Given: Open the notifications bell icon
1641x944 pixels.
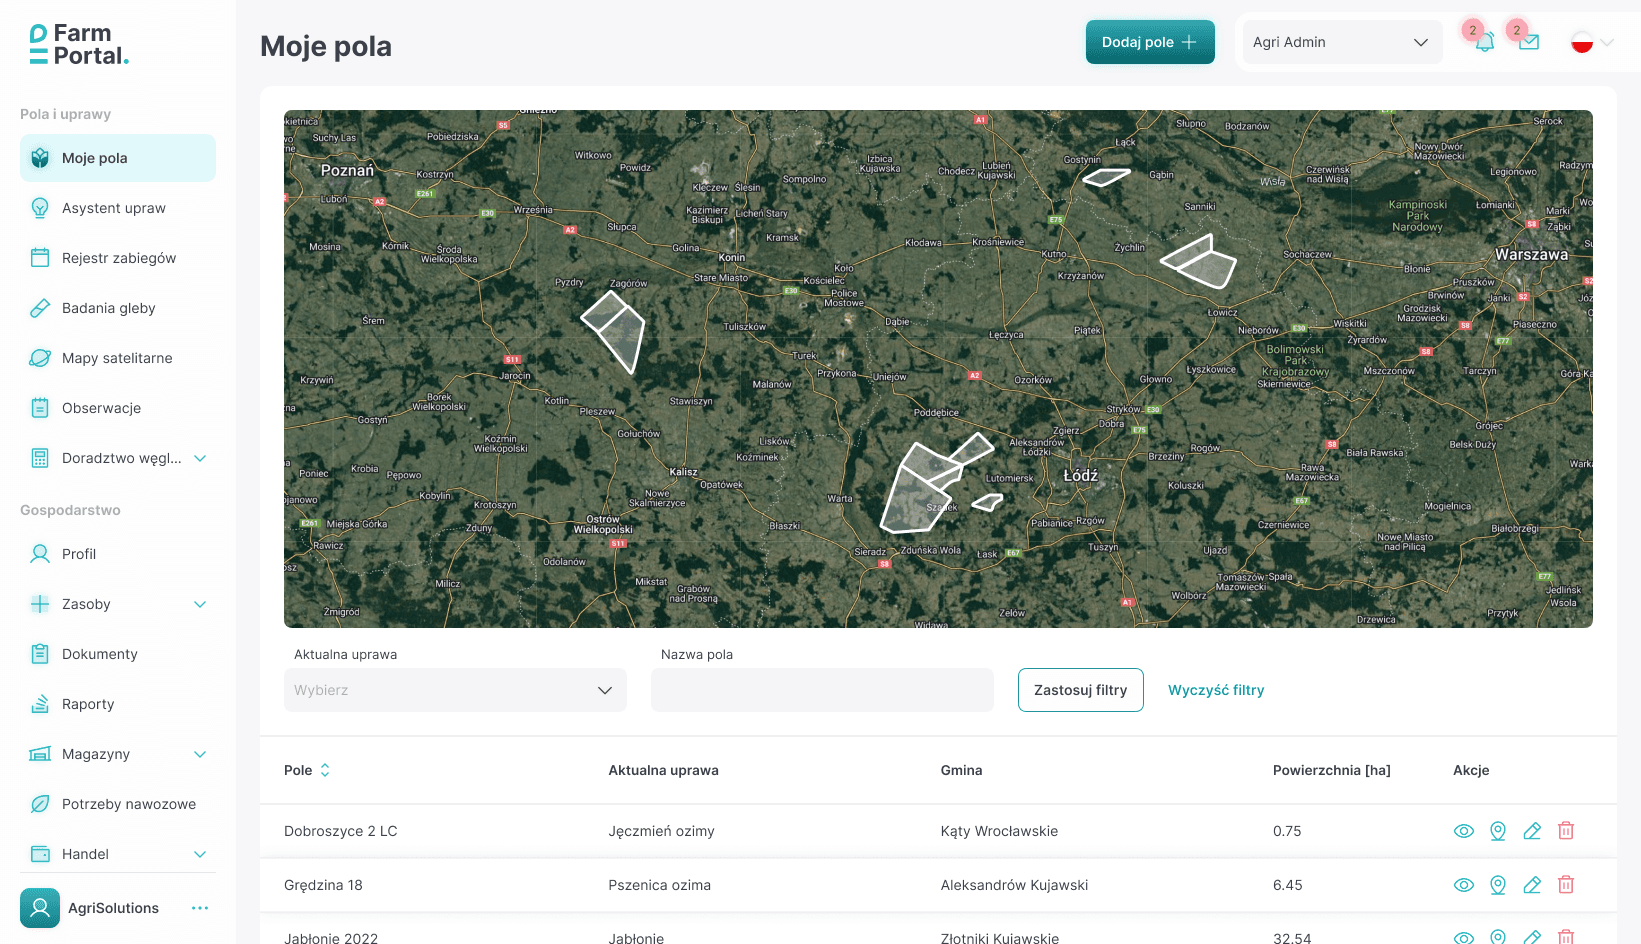Looking at the screenshot, I should [x=1484, y=42].
